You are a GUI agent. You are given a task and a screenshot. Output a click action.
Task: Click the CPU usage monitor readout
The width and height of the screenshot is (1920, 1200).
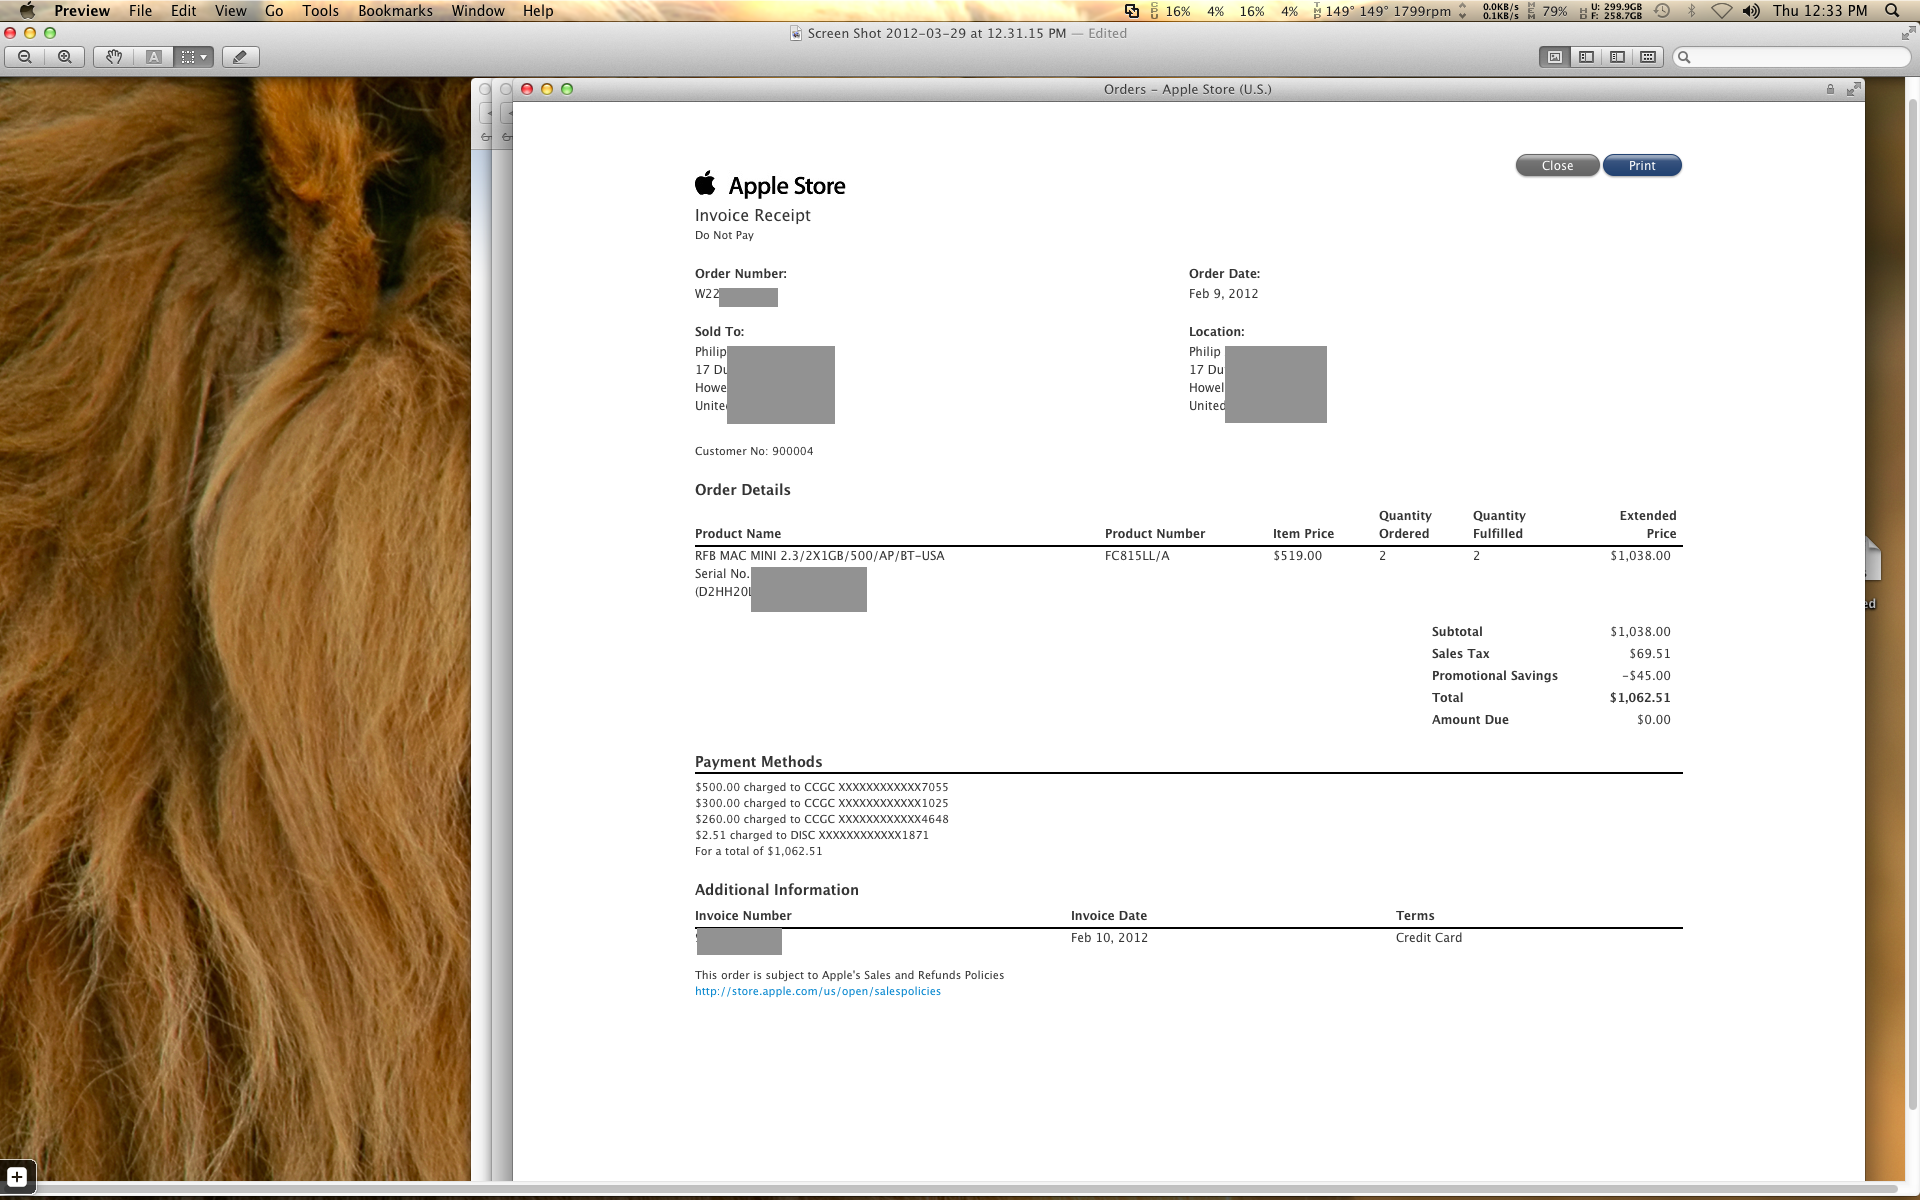(1224, 11)
